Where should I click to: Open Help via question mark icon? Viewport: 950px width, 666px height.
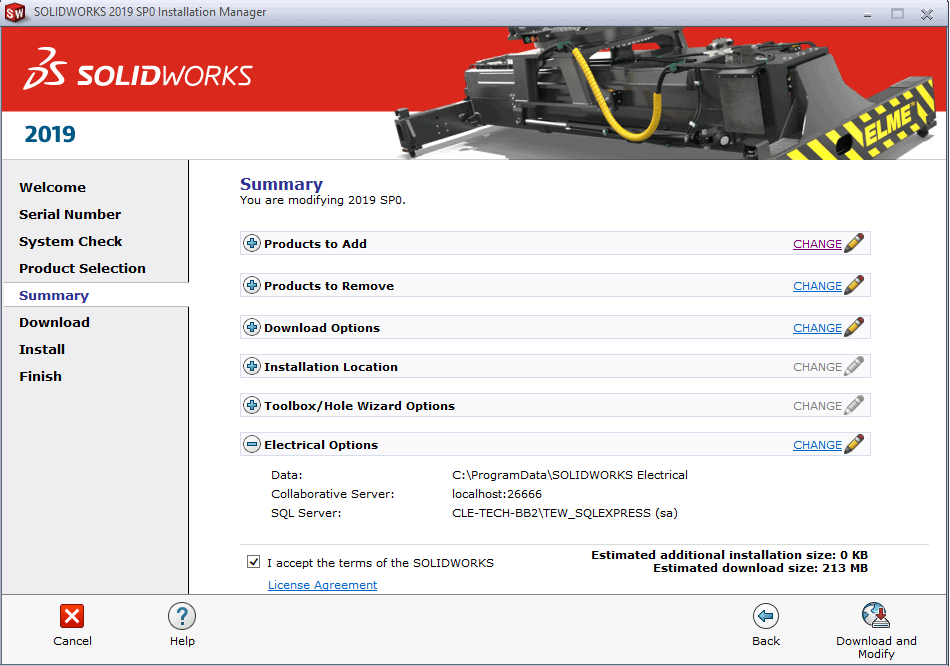[x=182, y=616]
